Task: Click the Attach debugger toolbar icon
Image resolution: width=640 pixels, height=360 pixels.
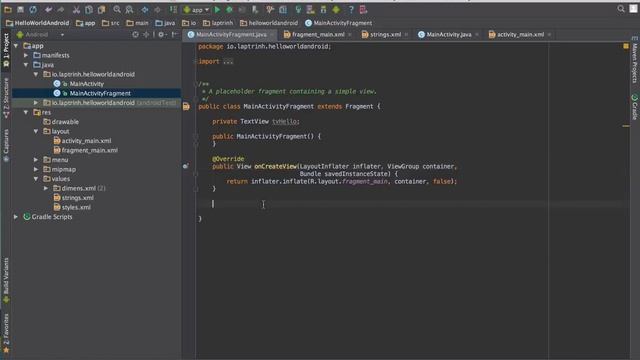Action: click(255, 9)
